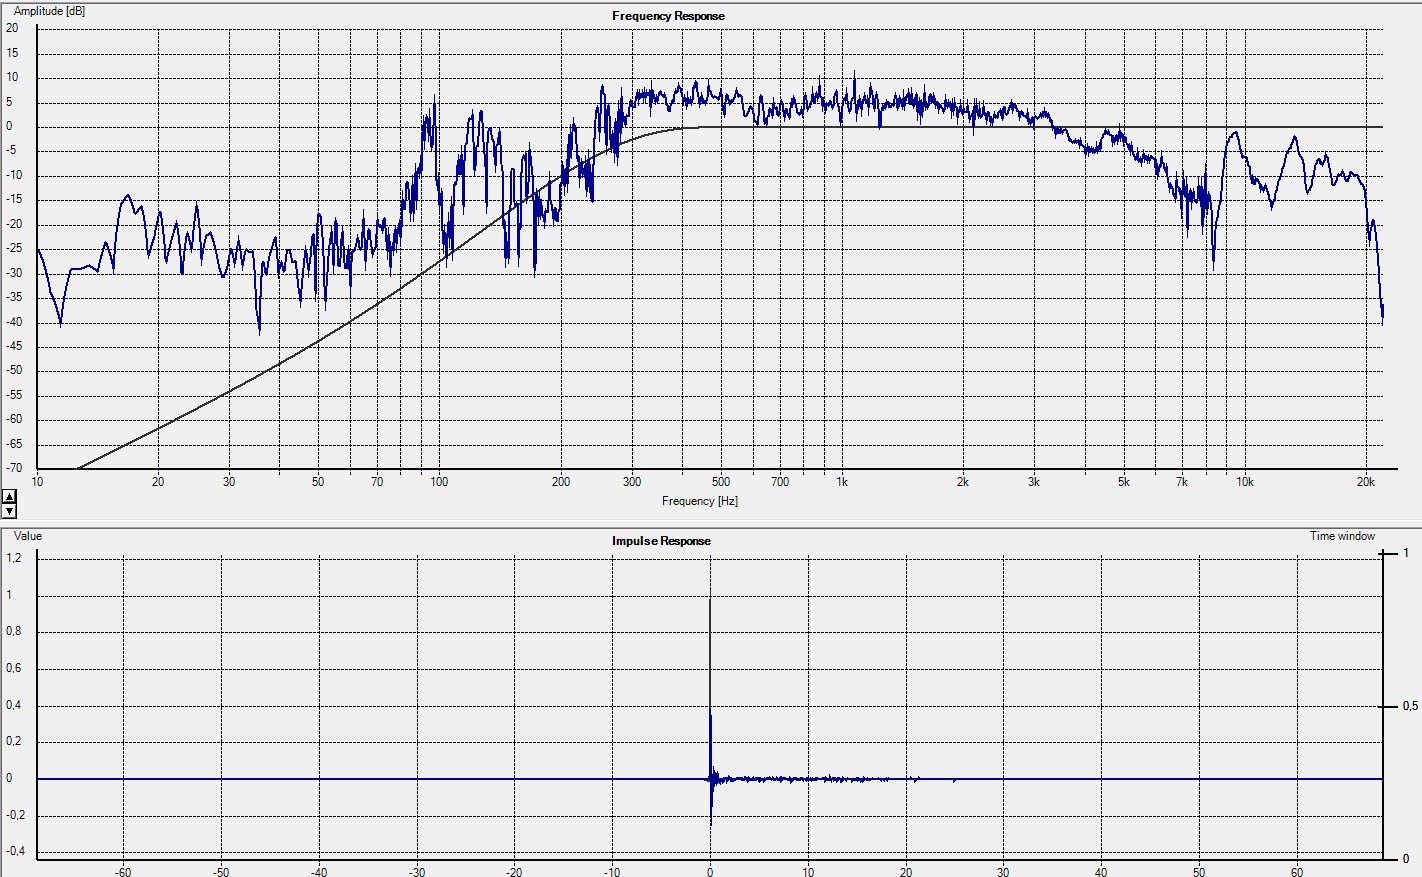1422x877 pixels.
Task: Click the down arrow button below the frequency chart
Action: (9, 510)
